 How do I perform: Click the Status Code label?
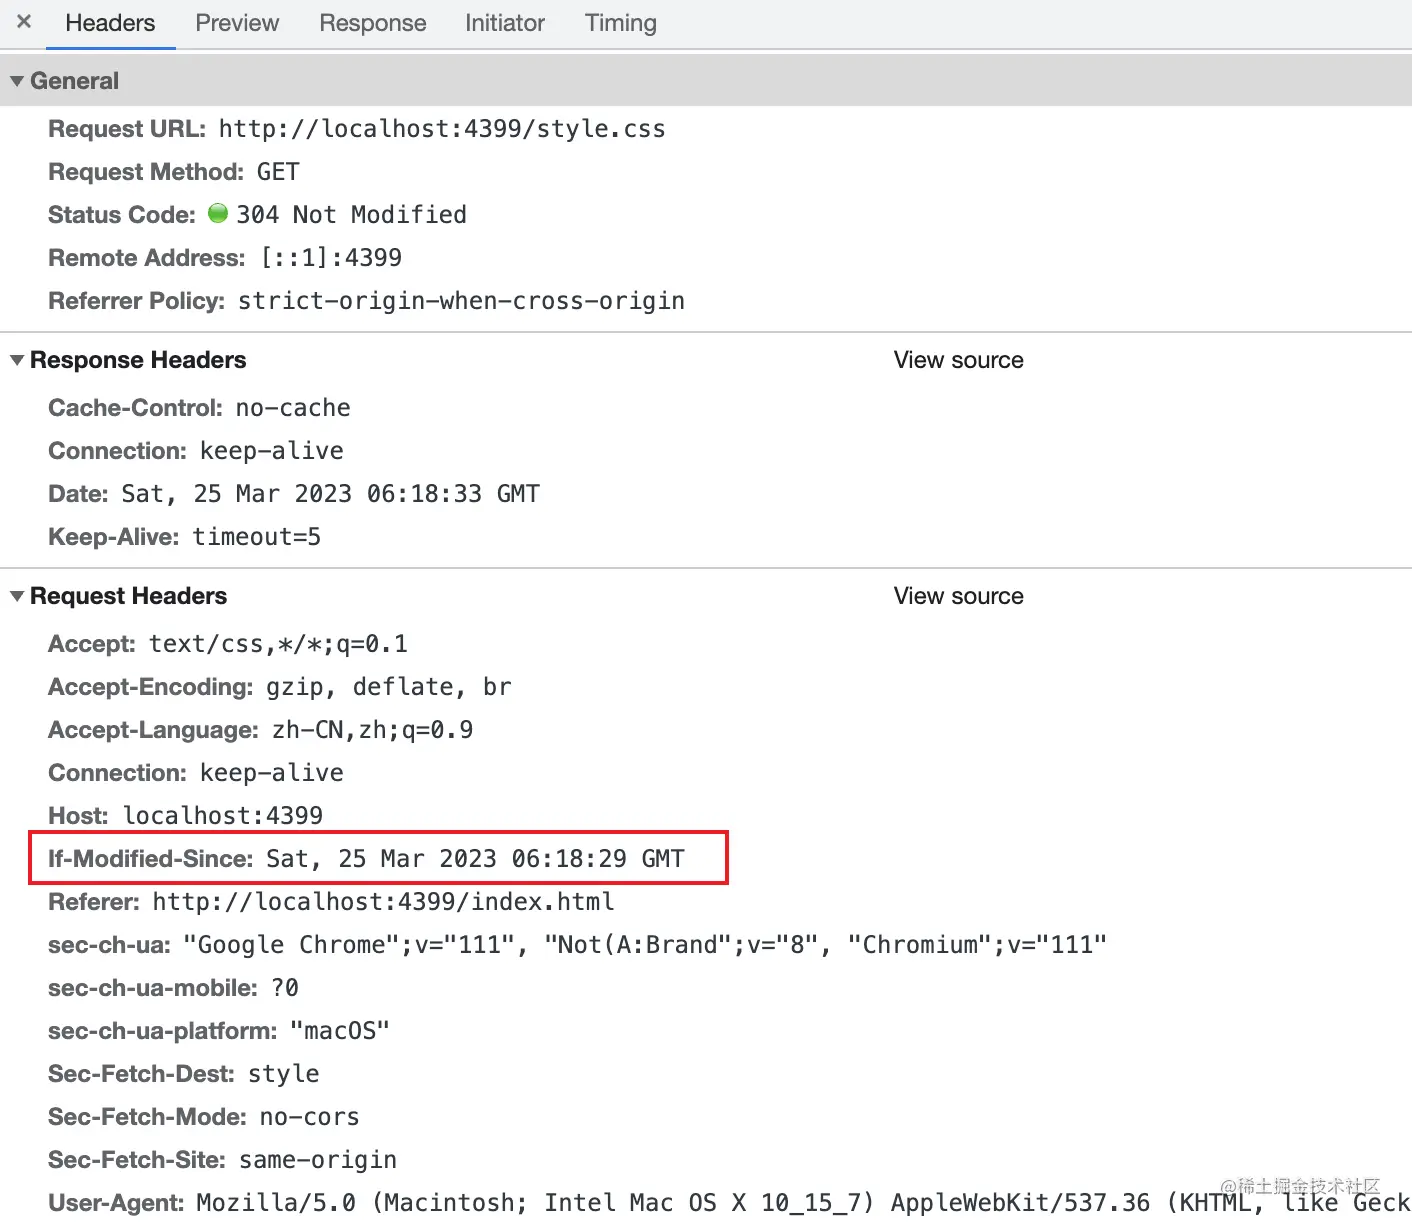click(x=122, y=215)
